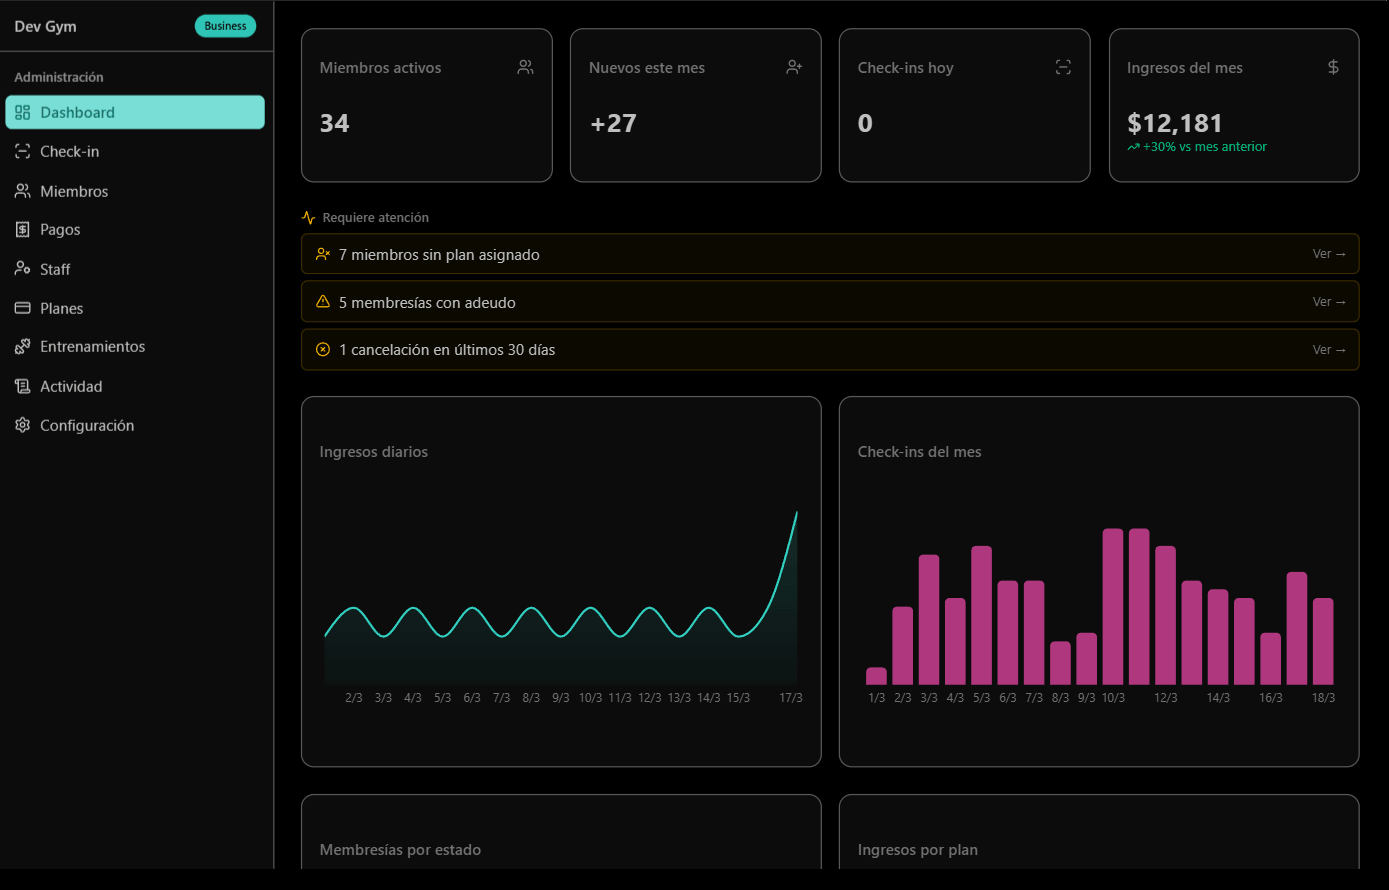Click the Business badge next to Dev Gym
Image resolution: width=1389 pixels, height=890 pixels.
(x=225, y=25)
